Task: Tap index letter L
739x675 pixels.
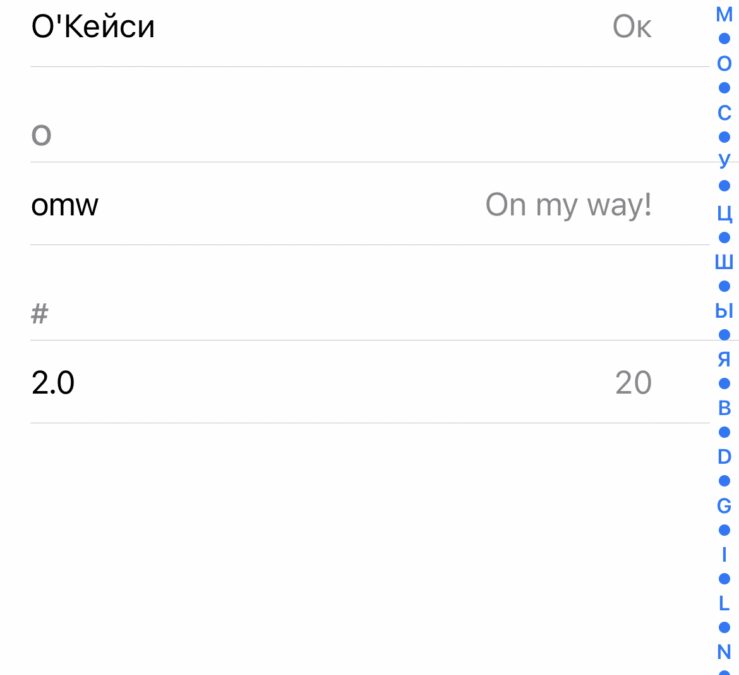Action: coord(724,604)
